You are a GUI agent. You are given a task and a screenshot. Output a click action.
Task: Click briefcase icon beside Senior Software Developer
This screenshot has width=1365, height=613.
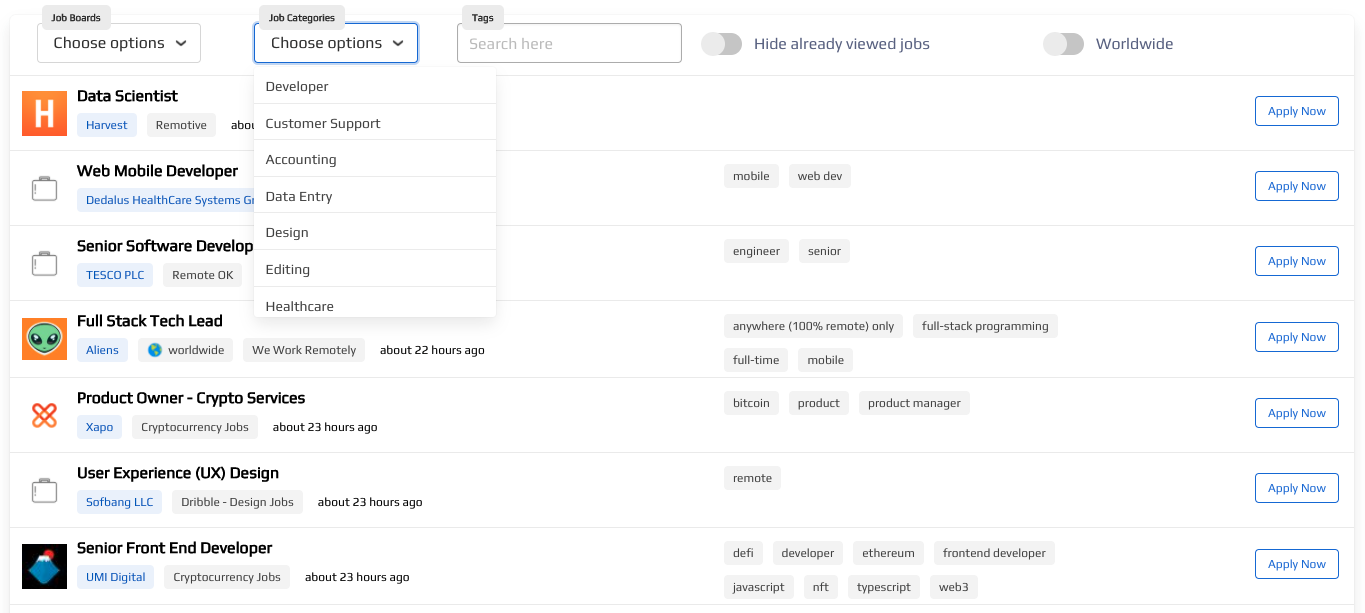tap(44, 263)
